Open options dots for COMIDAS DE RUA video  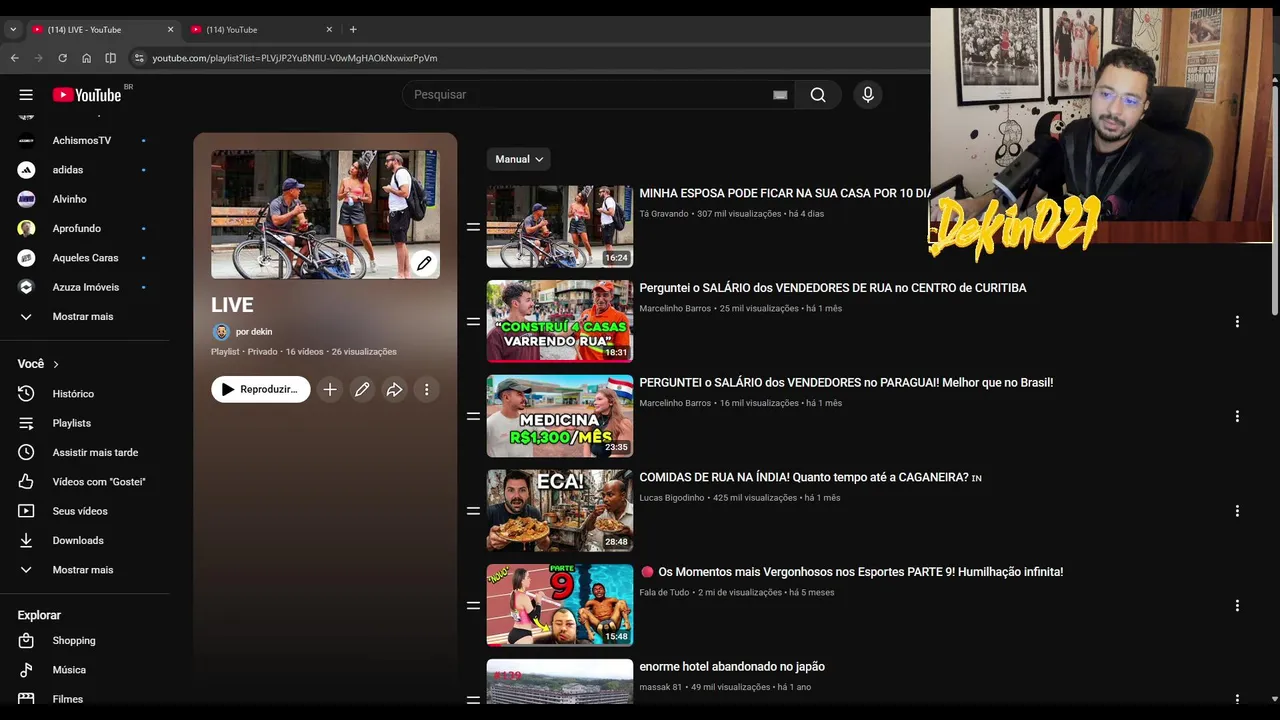1237,511
